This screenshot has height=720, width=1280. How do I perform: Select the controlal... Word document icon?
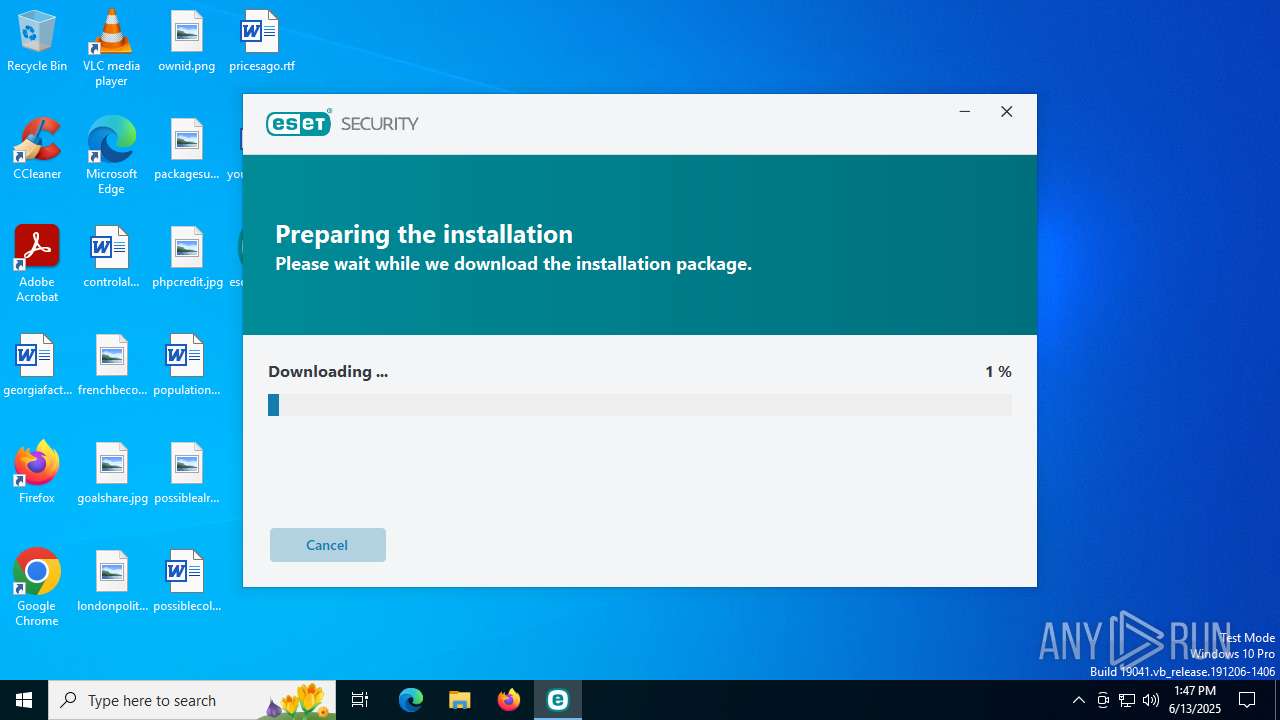coord(111,258)
